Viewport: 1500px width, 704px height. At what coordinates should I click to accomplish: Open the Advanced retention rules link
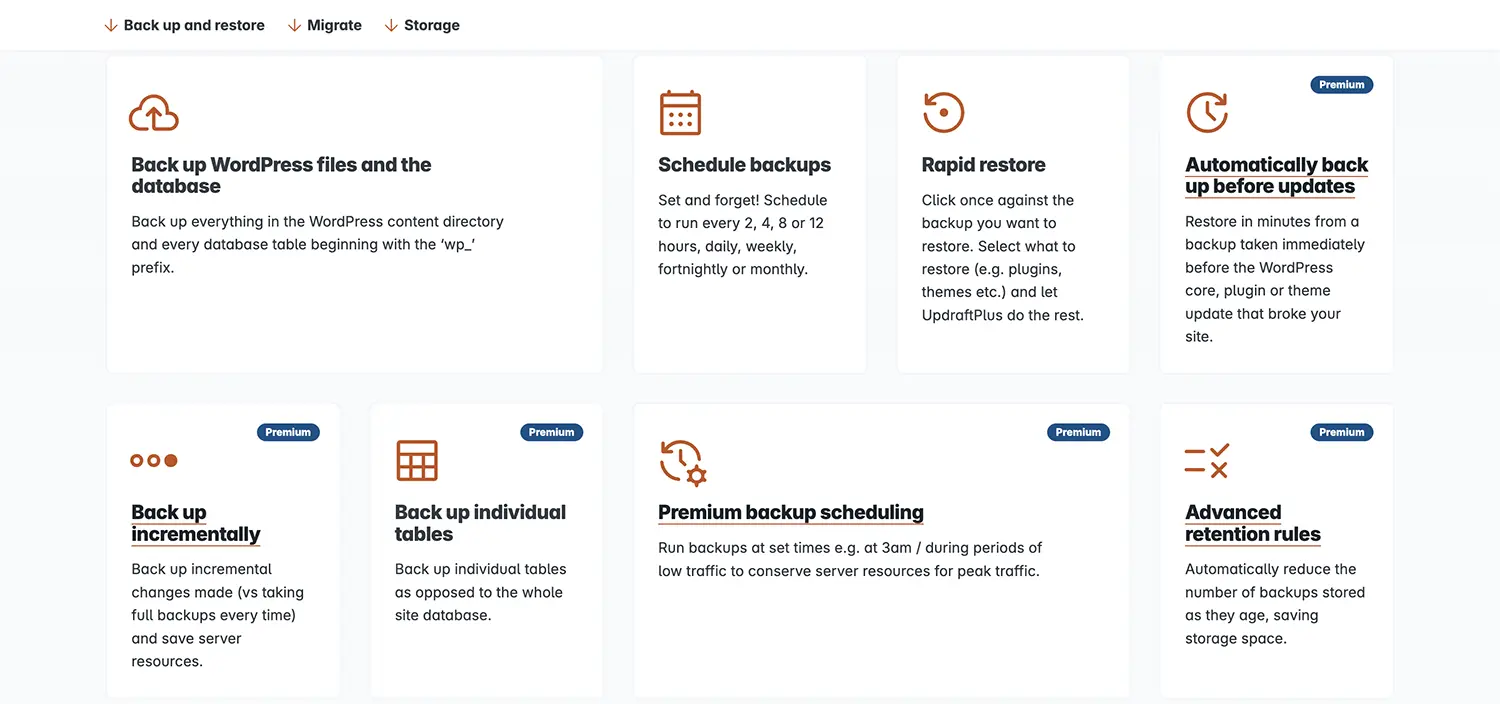click(x=1252, y=523)
